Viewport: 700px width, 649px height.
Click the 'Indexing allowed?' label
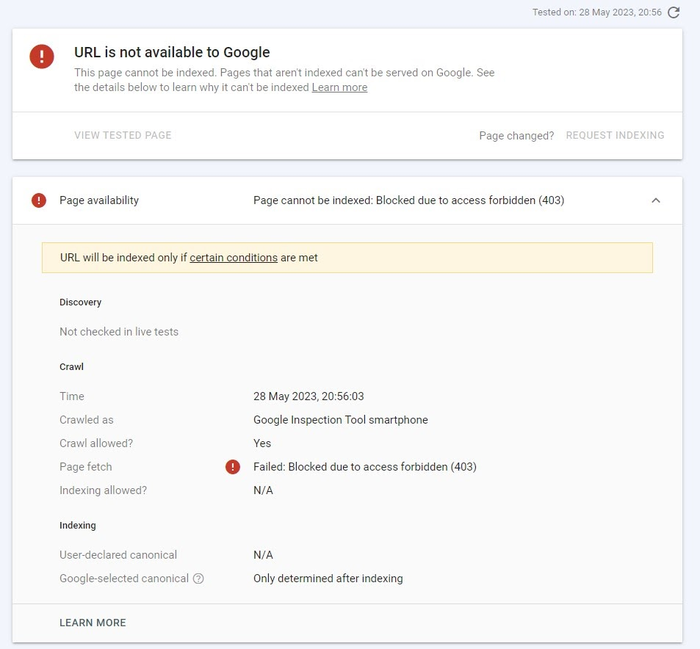[103, 491]
